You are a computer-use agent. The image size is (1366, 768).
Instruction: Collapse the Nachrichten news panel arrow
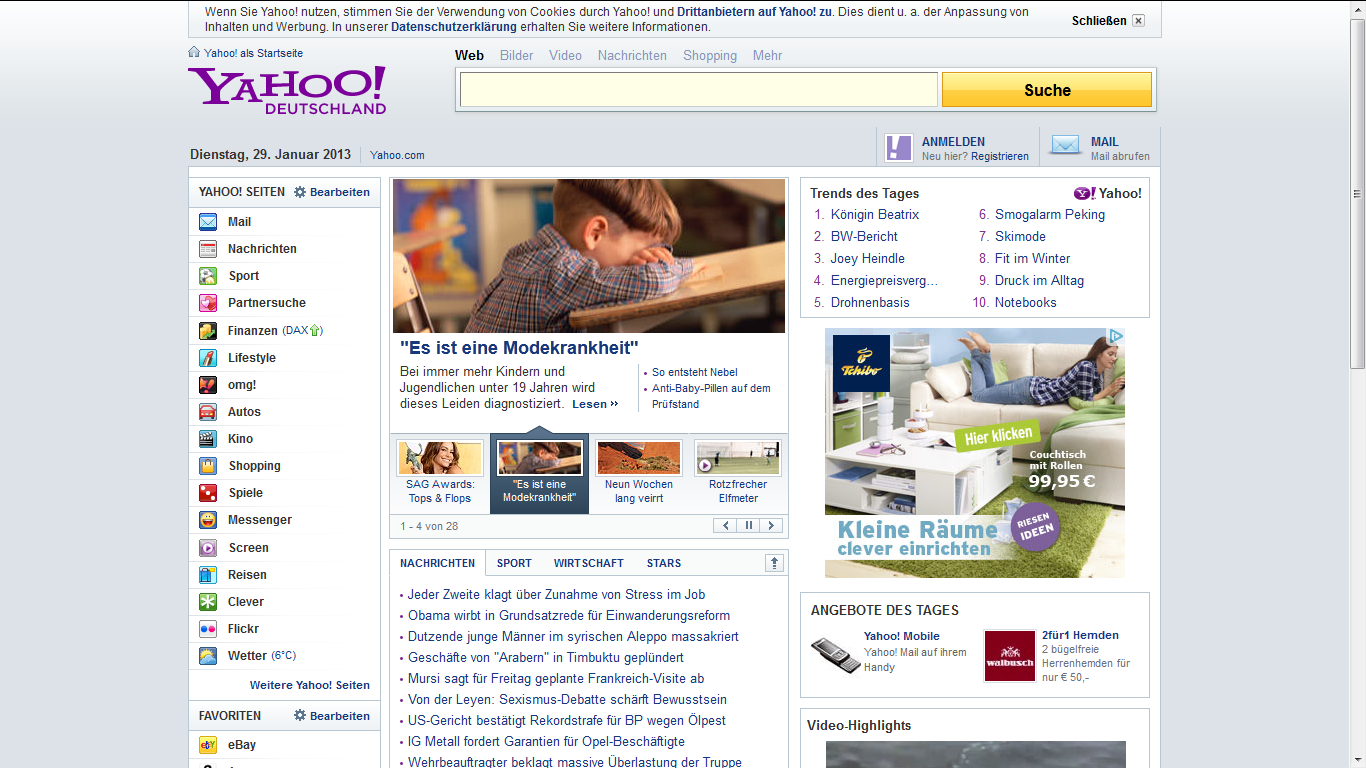pos(774,563)
